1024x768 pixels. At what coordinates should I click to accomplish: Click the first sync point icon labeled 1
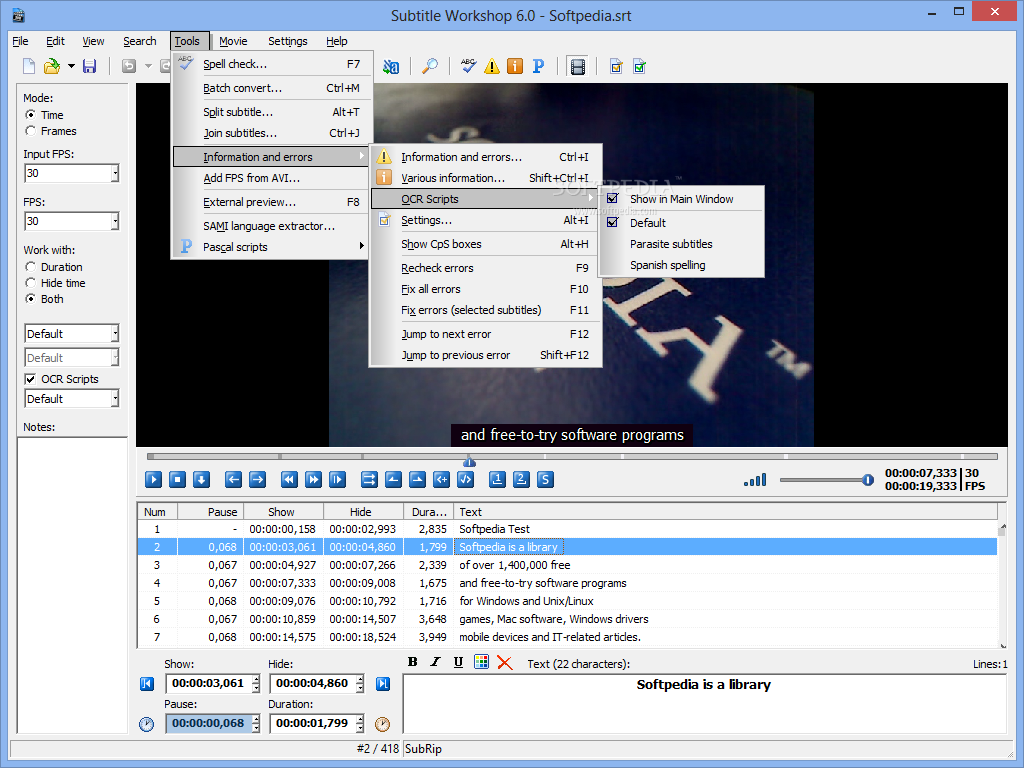click(x=497, y=479)
